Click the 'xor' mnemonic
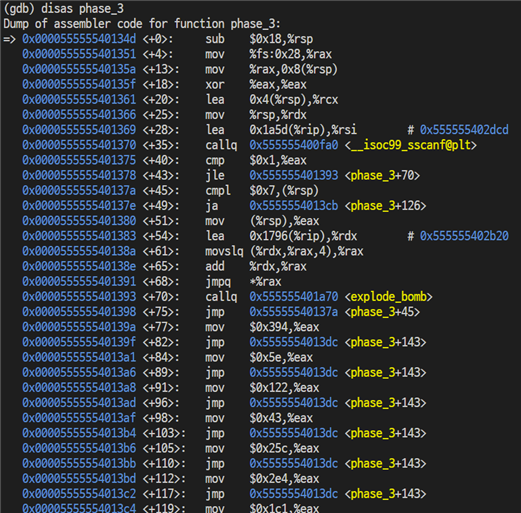Viewport: 521px width, 513px height. (x=215, y=84)
